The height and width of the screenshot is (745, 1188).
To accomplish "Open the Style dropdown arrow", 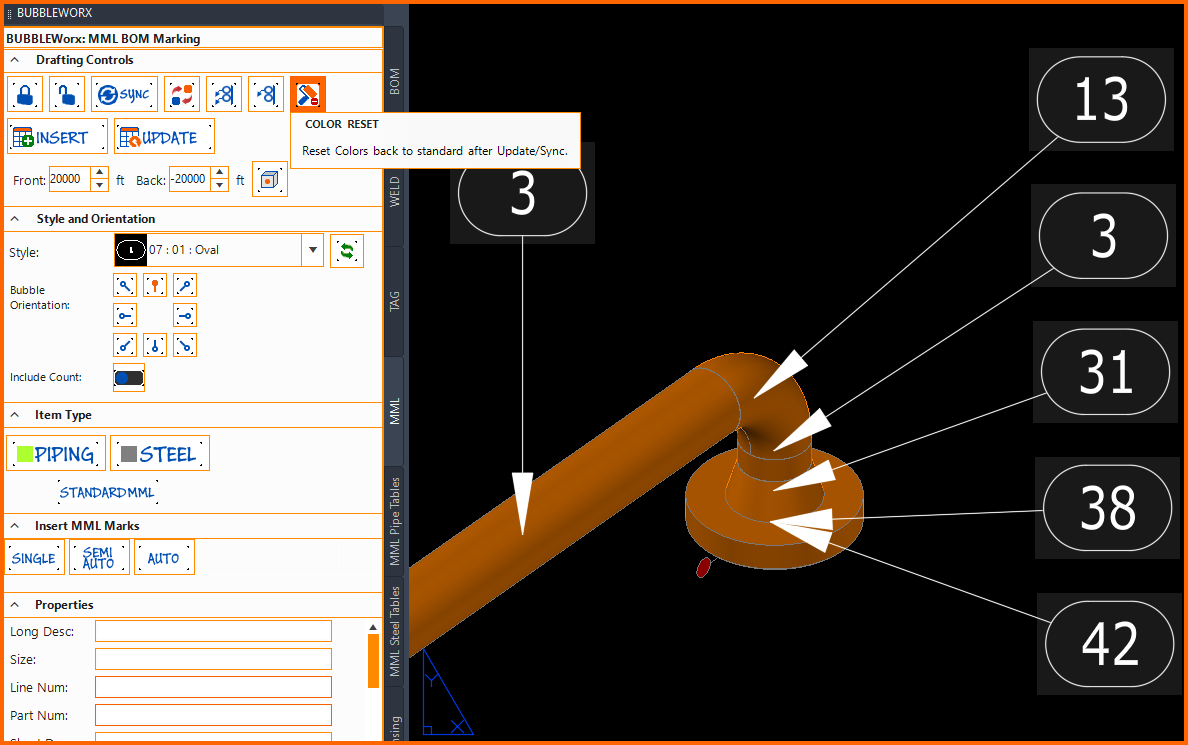I will pyautogui.click(x=312, y=250).
